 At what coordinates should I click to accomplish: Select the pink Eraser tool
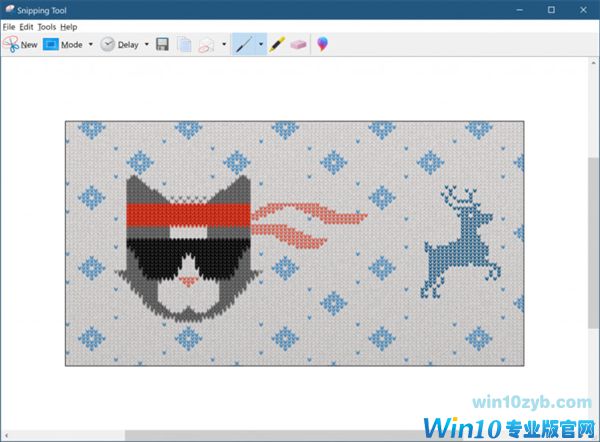pos(298,44)
